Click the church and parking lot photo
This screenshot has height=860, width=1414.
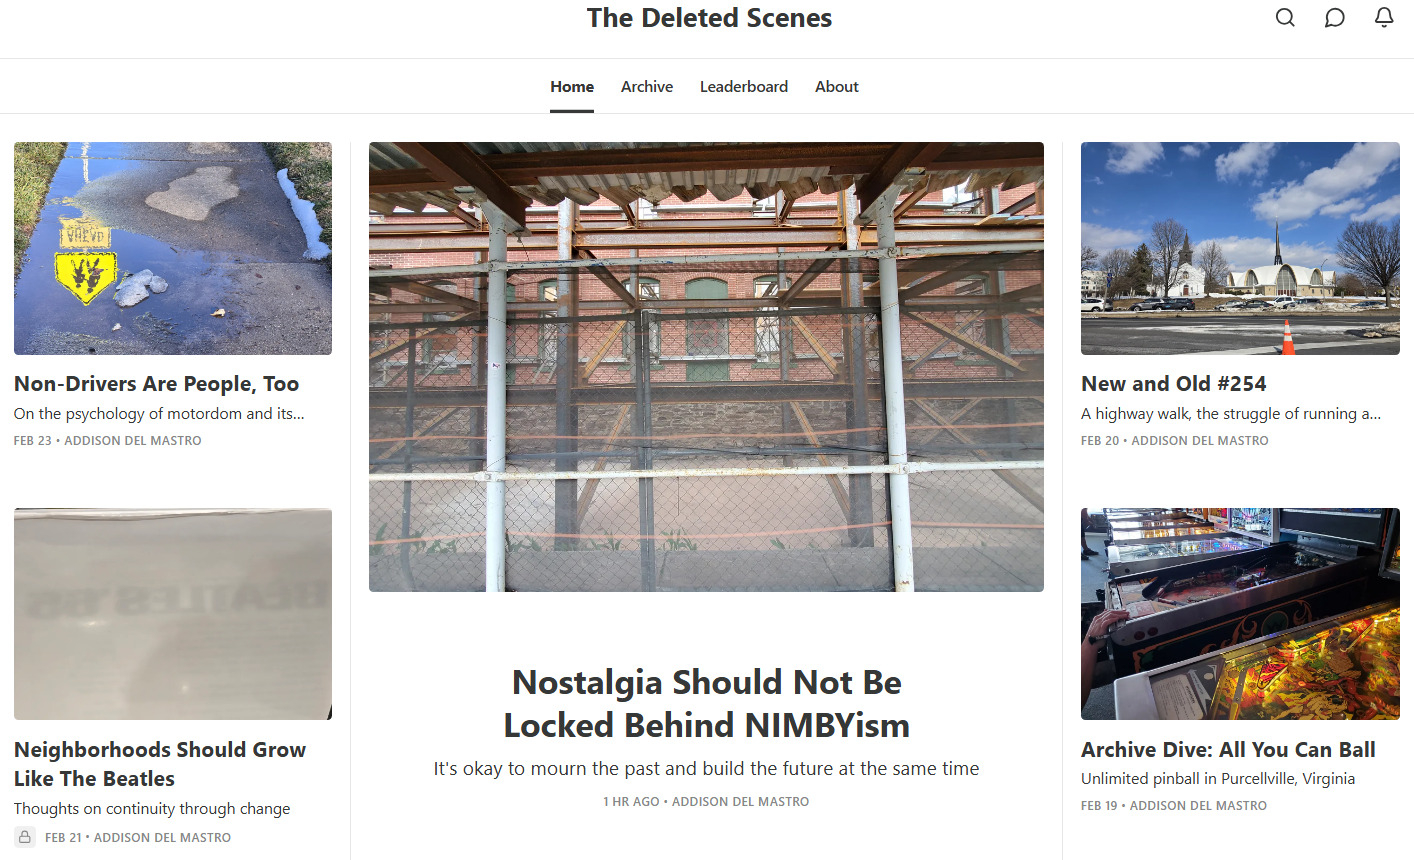pyautogui.click(x=1240, y=248)
